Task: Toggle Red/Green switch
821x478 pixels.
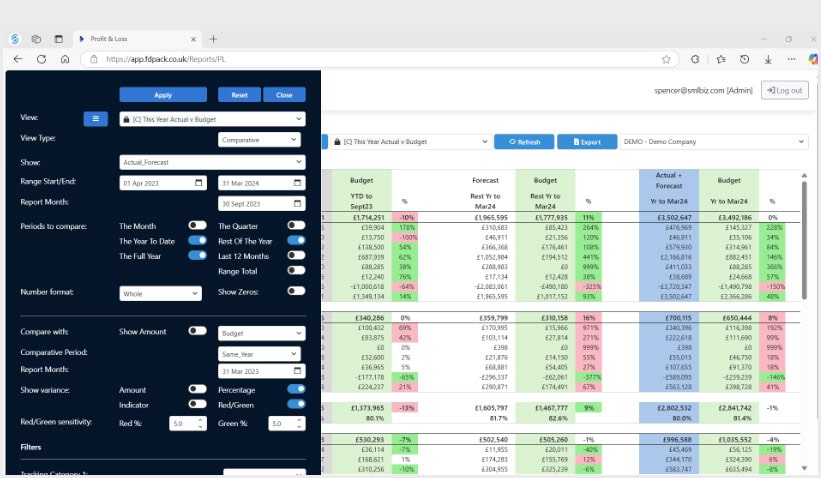Action: point(296,404)
